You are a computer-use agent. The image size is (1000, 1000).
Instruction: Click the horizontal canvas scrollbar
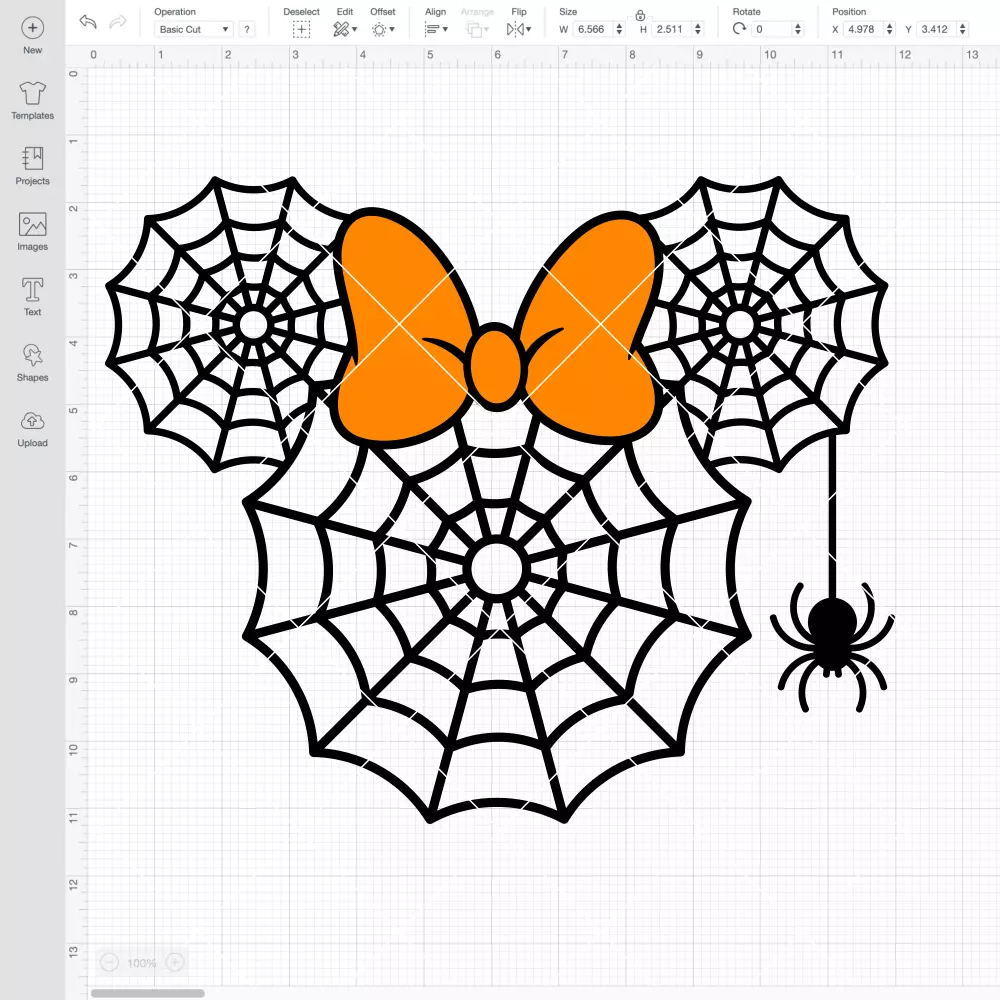pyautogui.click(x=147, y=993)
